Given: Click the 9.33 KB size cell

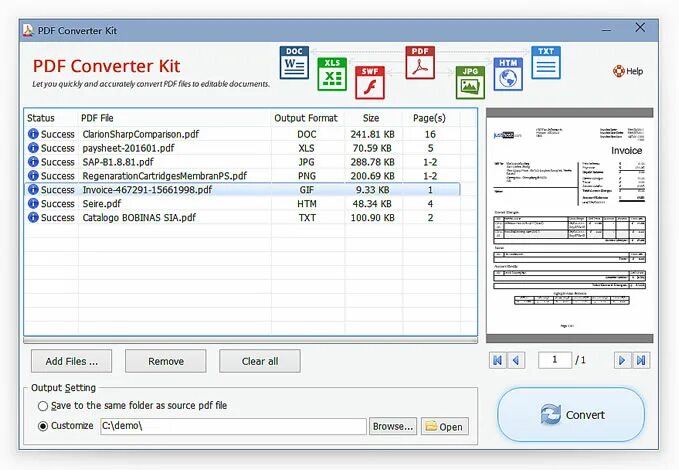Looking at the screenshot, I should tap(372, 190).
